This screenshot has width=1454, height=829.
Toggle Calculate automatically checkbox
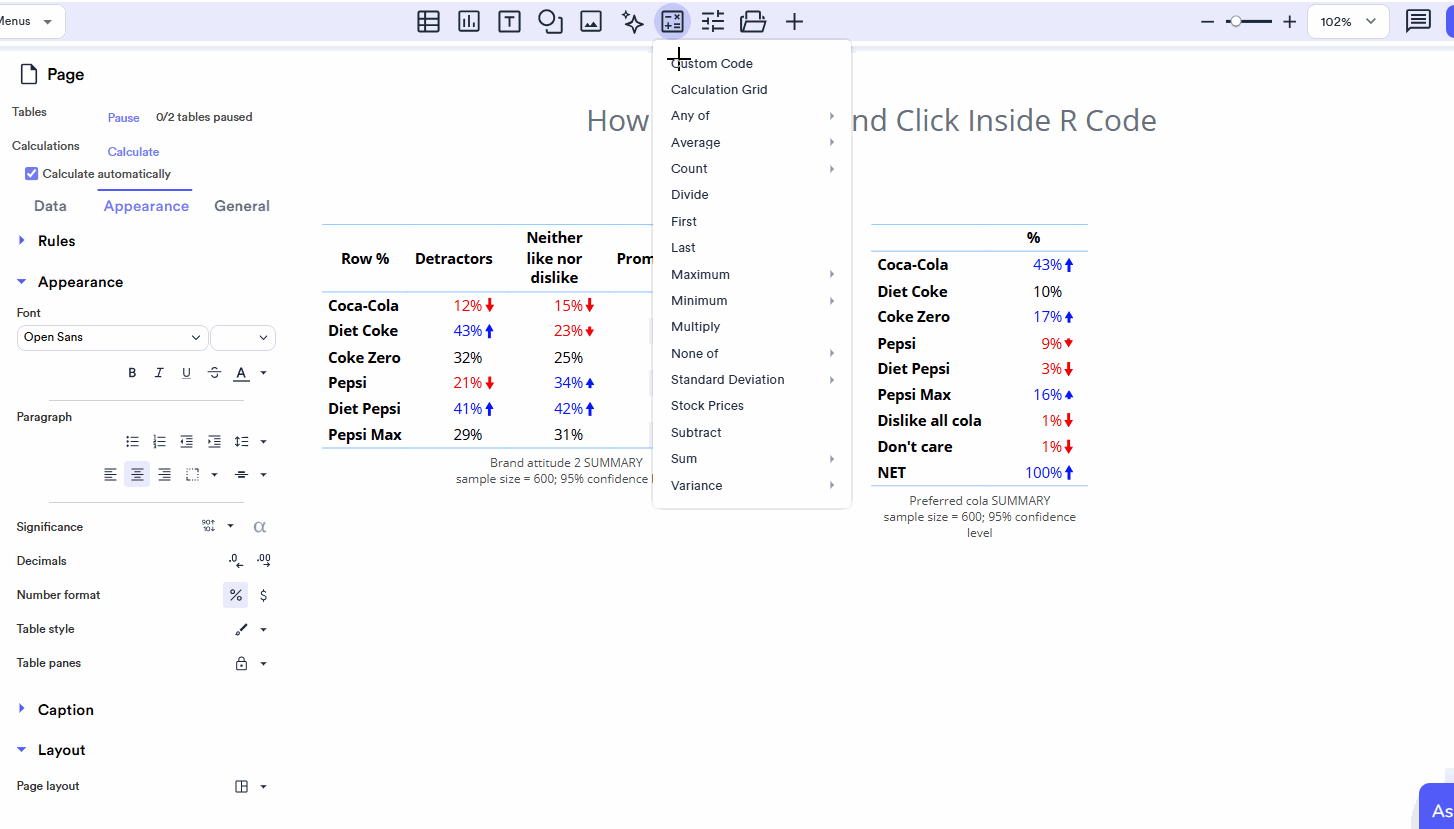coord(32,174)
